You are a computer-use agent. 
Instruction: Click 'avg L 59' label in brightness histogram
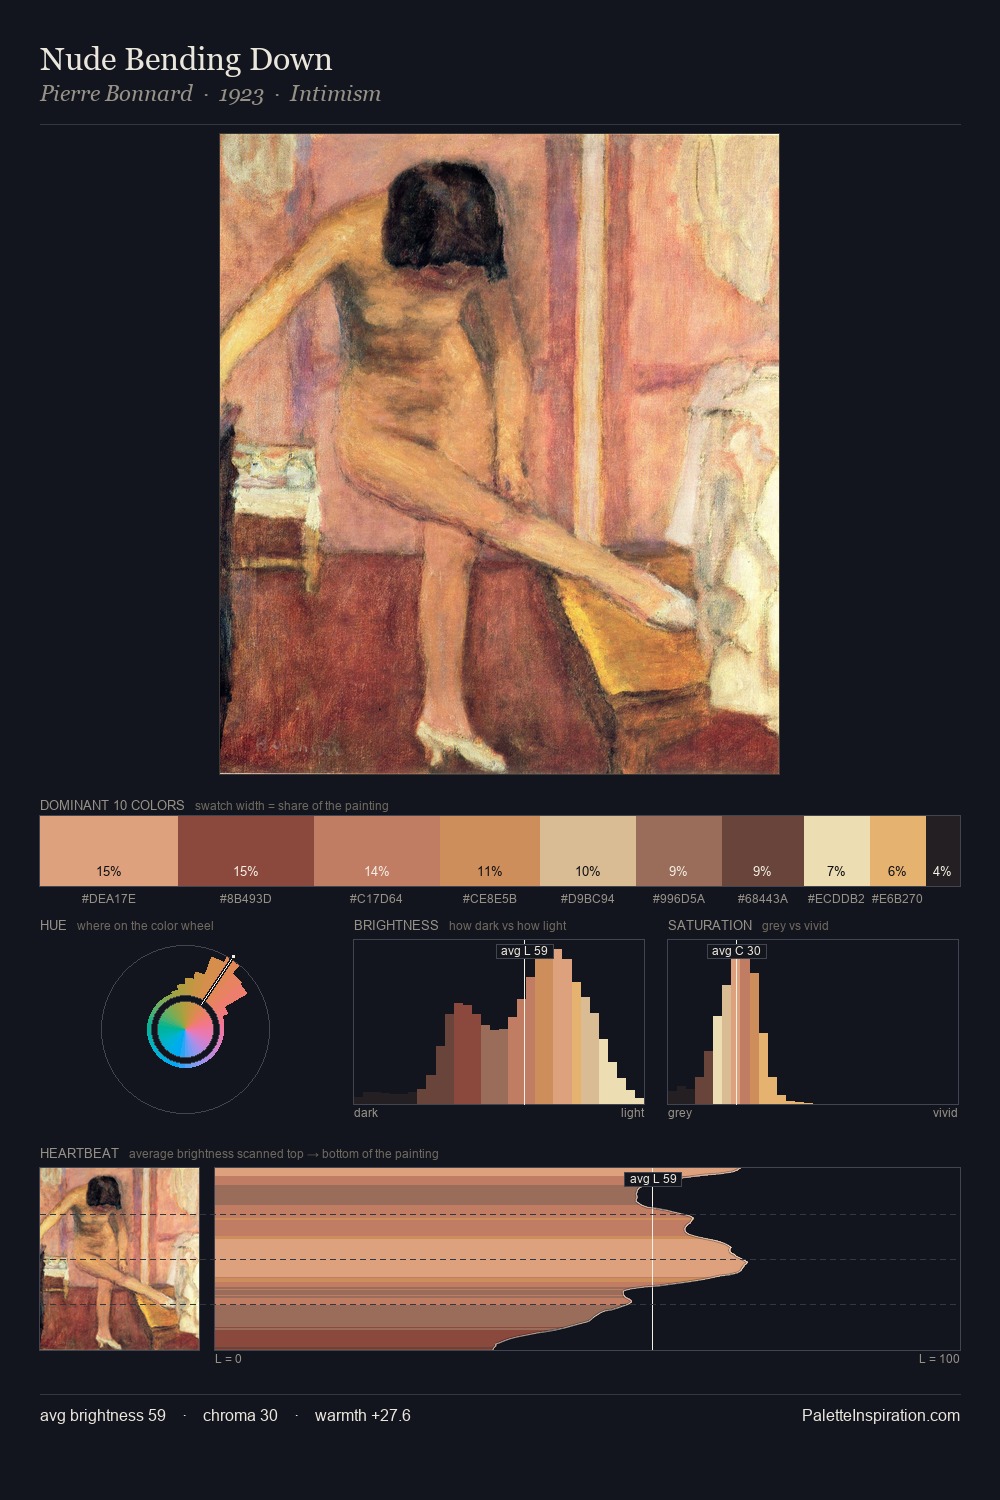(x=525, y=951)
